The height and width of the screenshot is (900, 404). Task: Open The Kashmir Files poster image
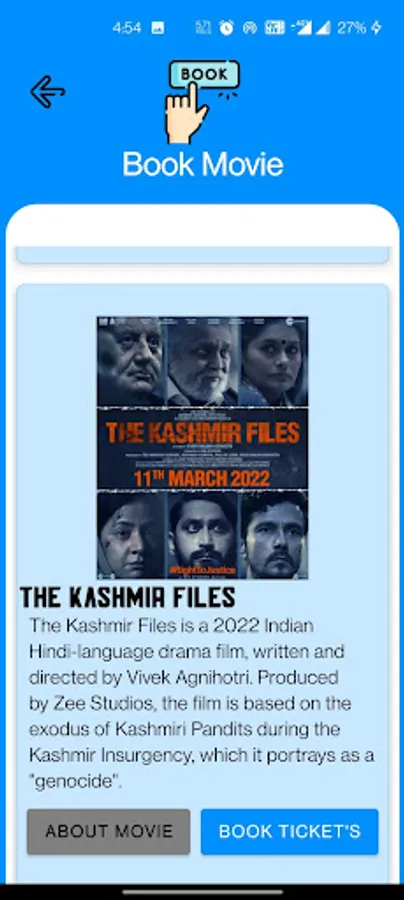pos(203,447)
